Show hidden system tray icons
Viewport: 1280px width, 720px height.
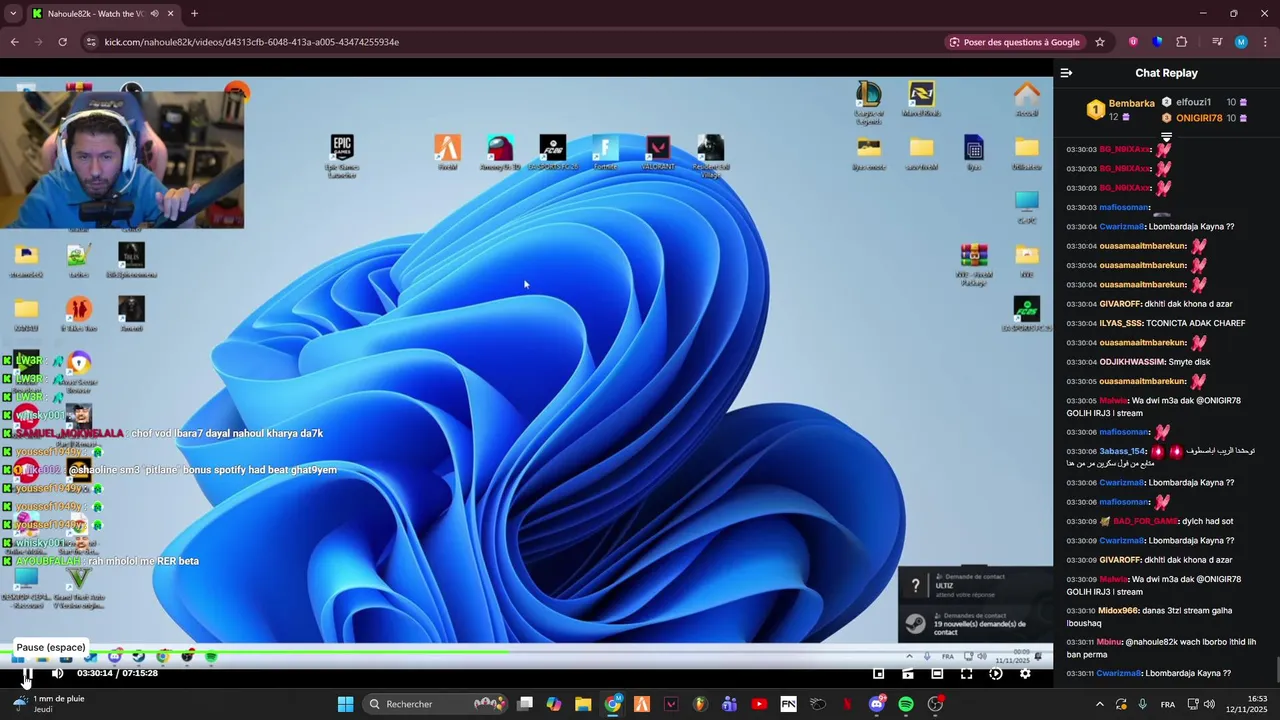(x=1100, y=704)
